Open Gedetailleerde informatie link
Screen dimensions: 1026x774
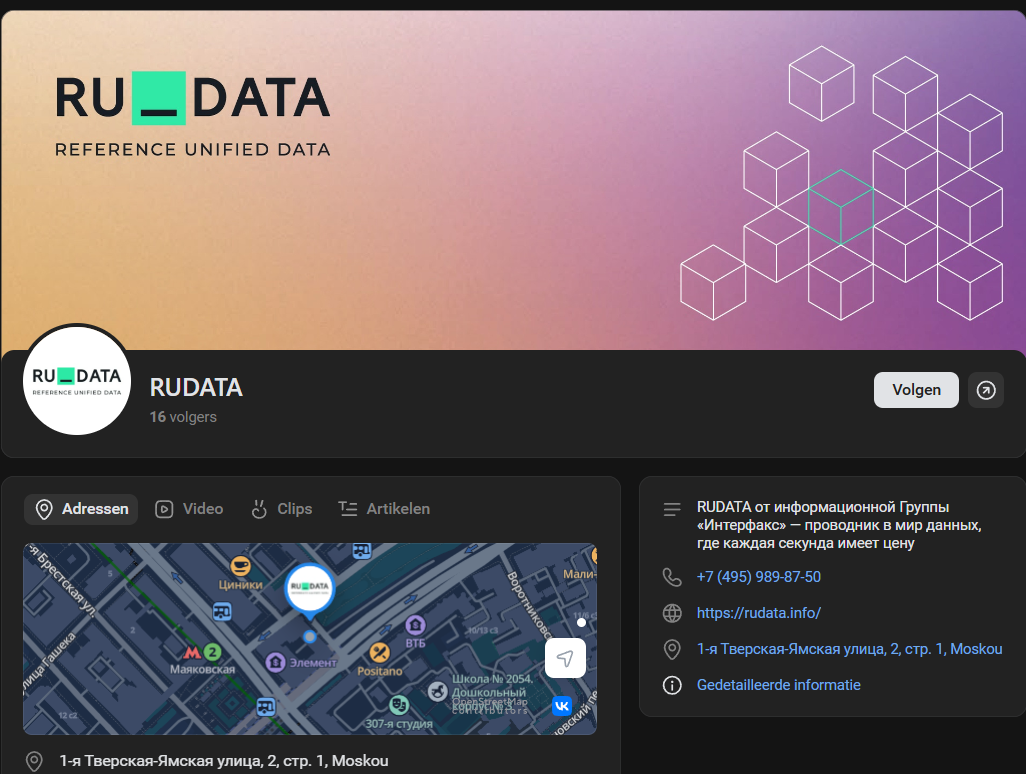pos(779,685)
